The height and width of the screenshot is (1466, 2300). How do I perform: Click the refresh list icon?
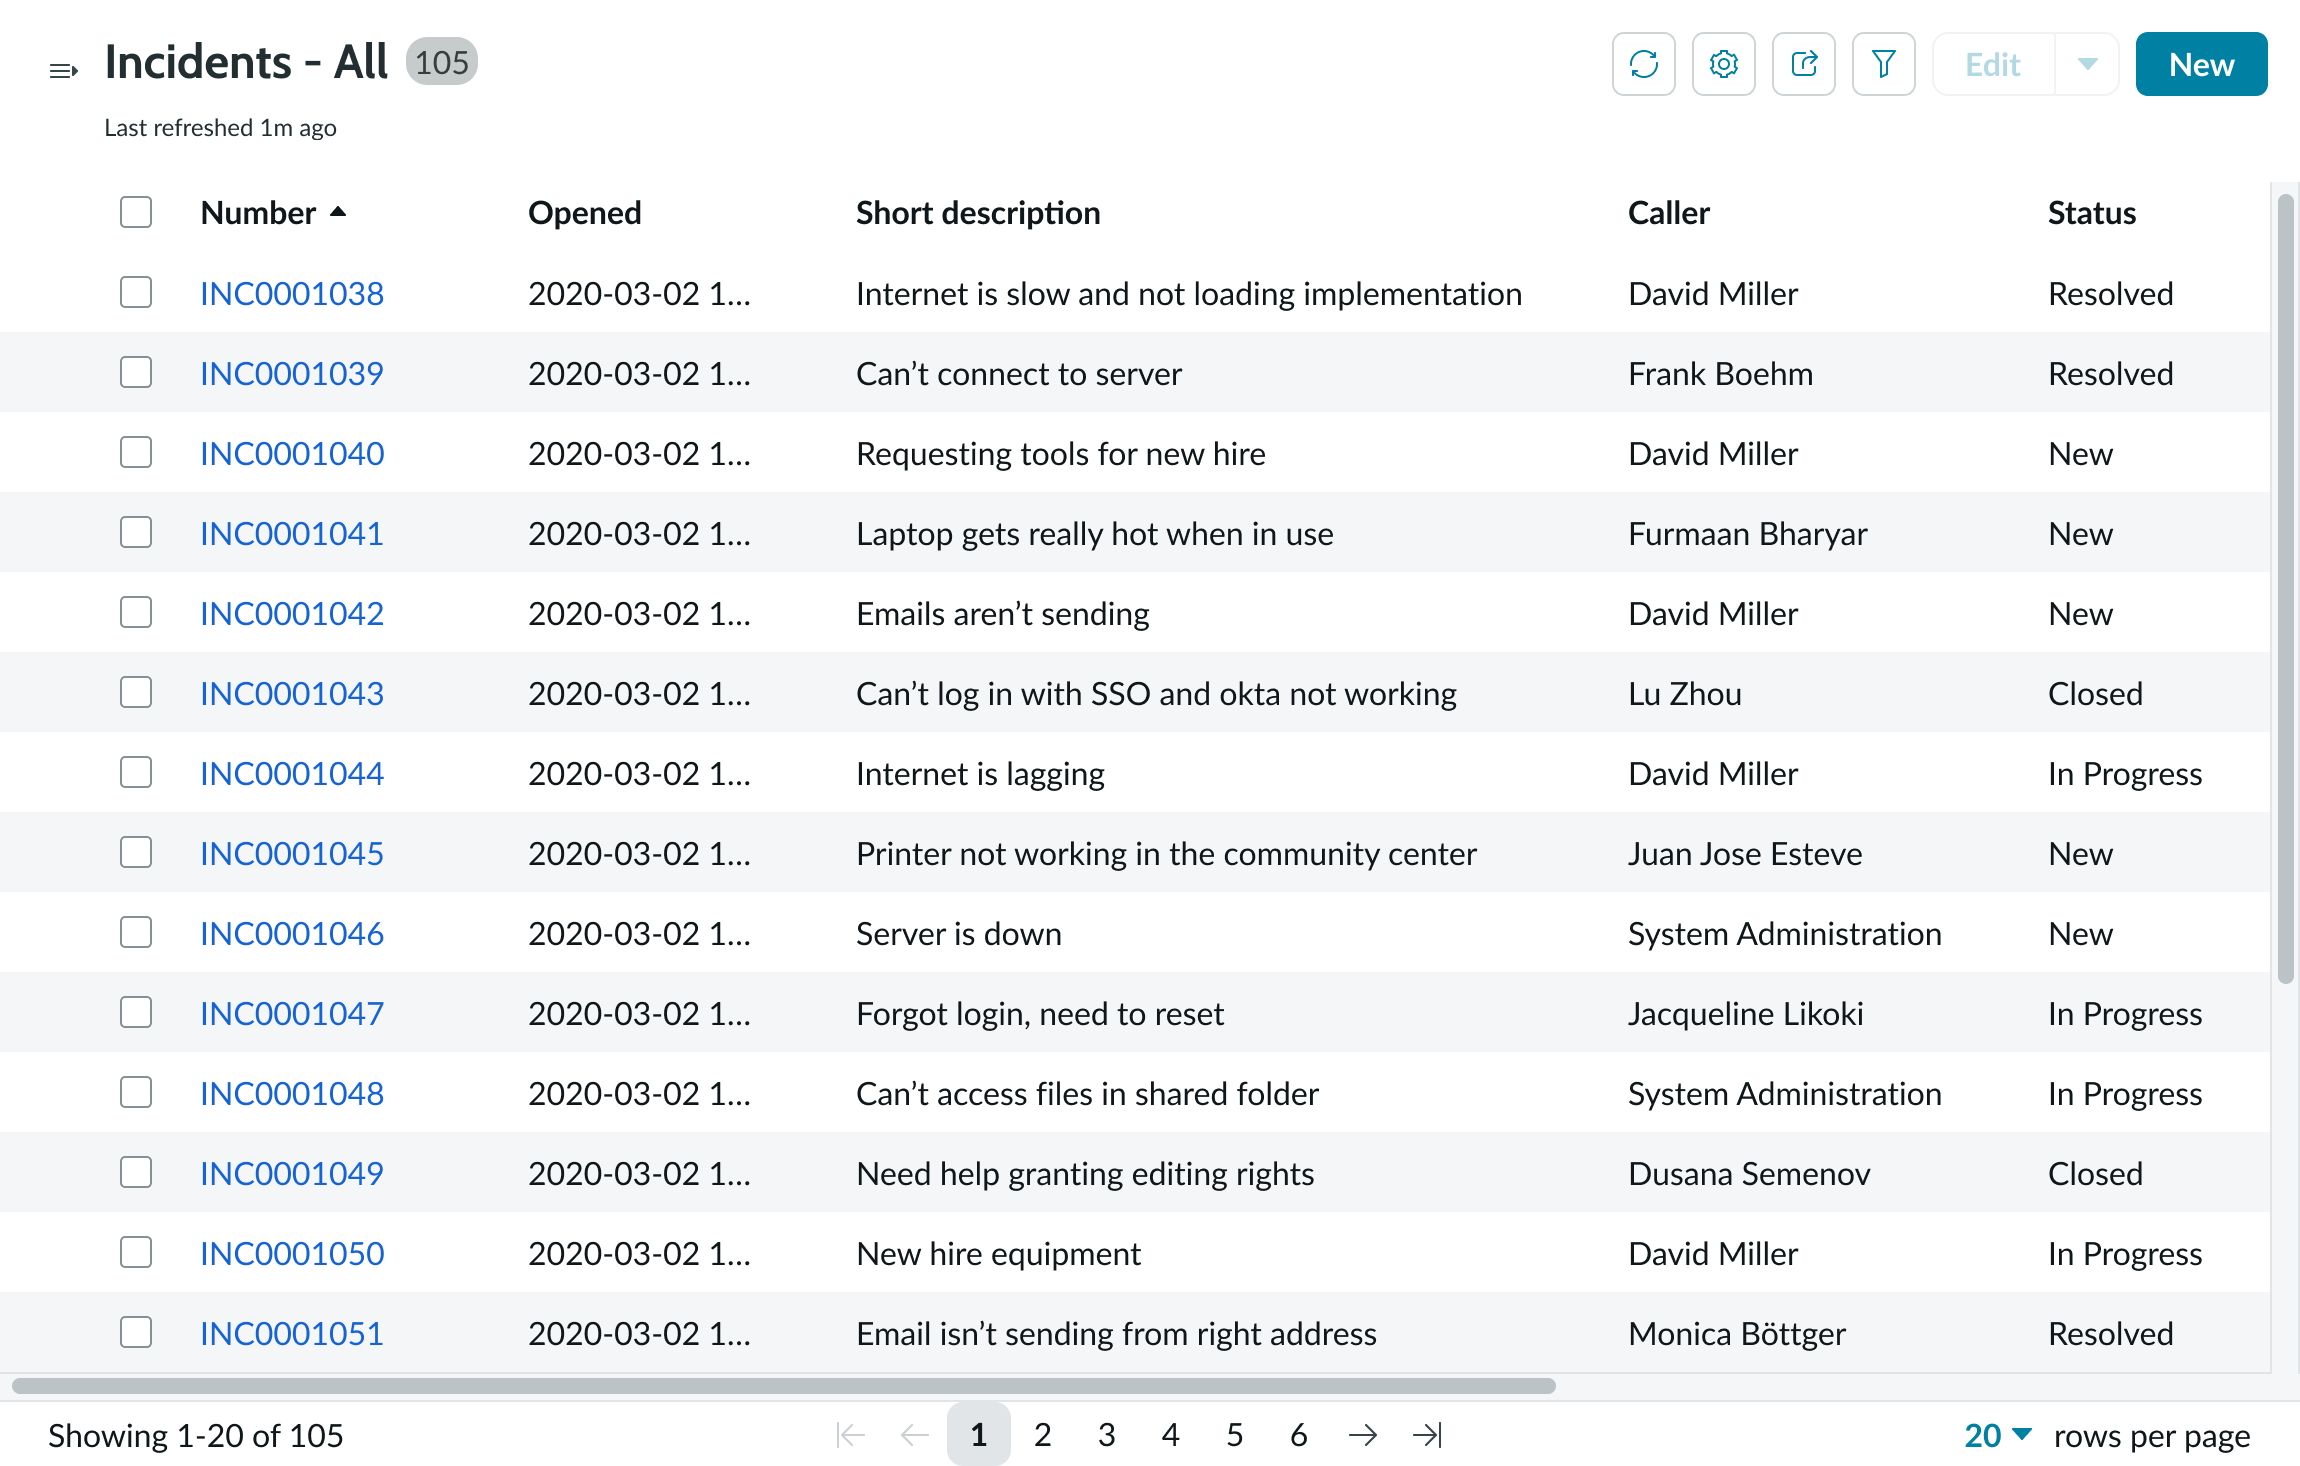(x=1643, y=64)
